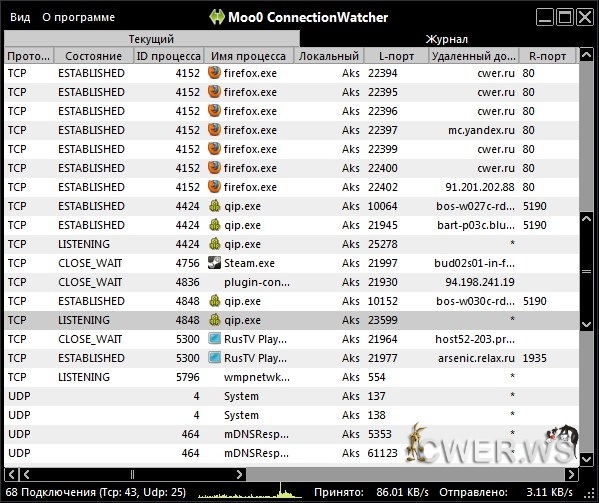Click qip icon in port 10152 row

pyautogui.click(x=215, y=301)
